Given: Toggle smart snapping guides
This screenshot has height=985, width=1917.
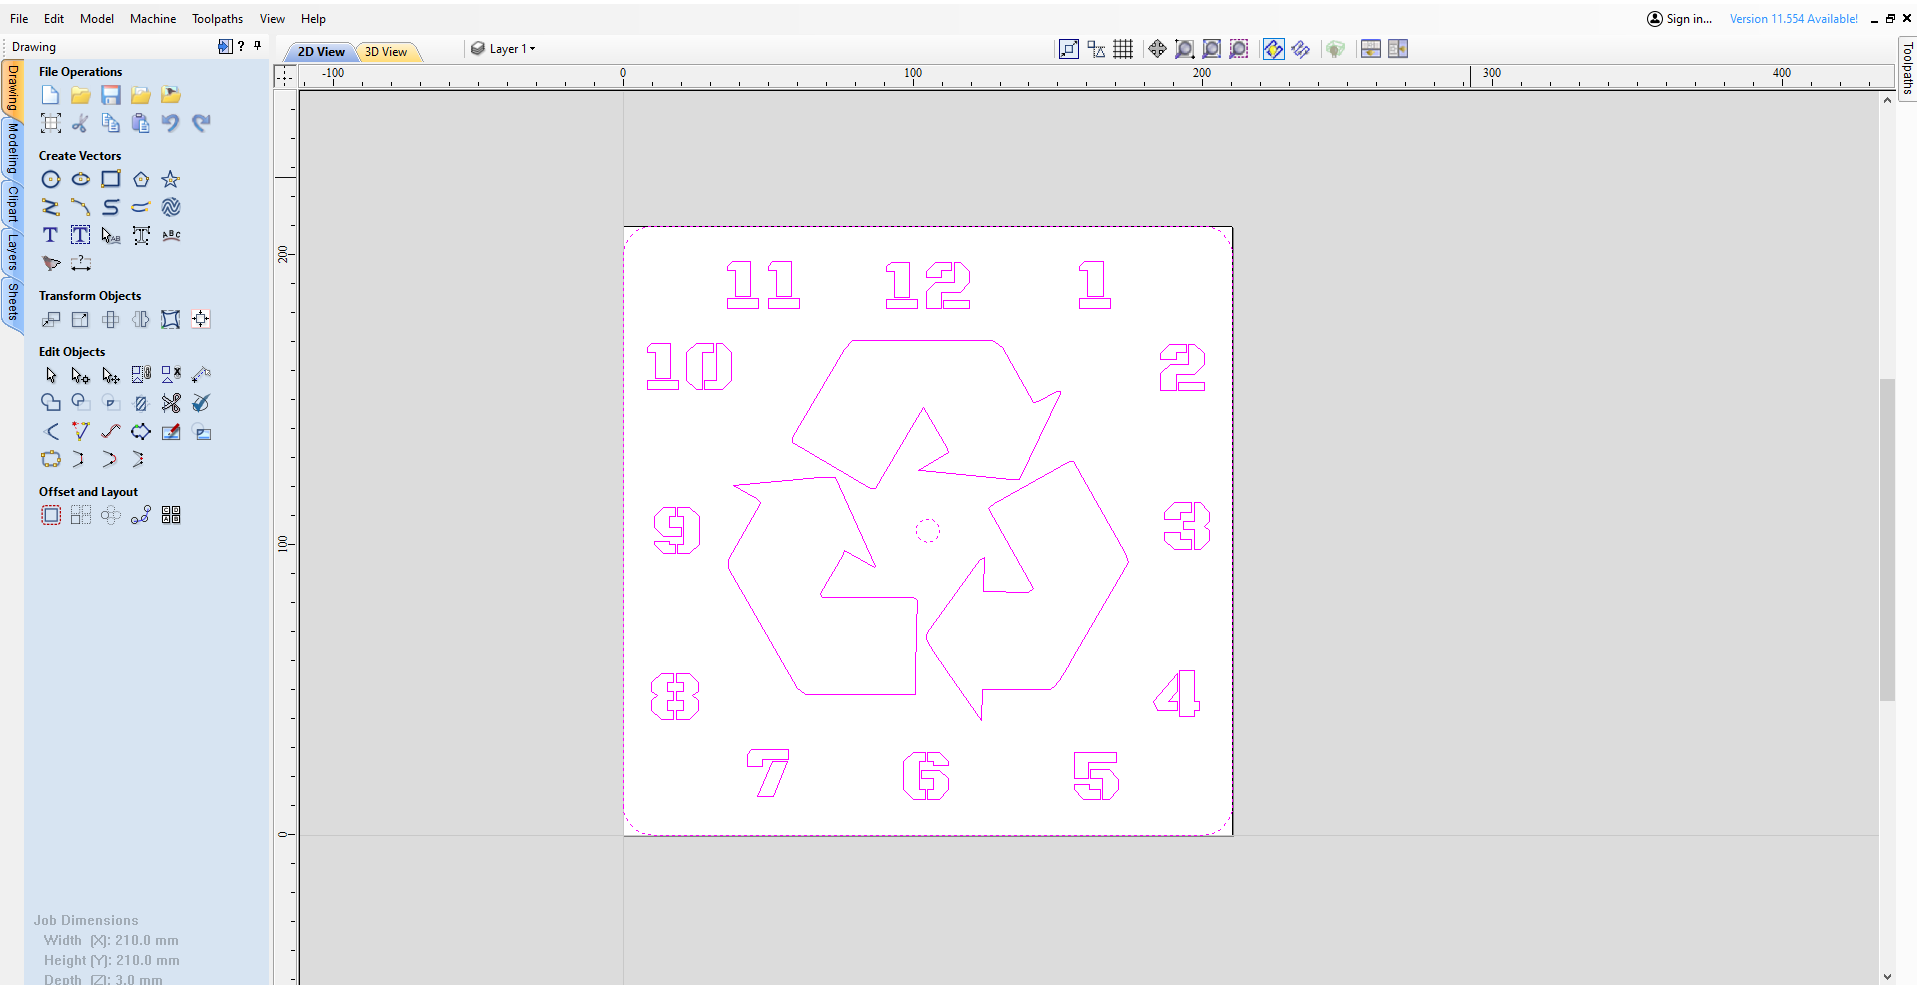Looking at the screenshot, I should 1096,49.
